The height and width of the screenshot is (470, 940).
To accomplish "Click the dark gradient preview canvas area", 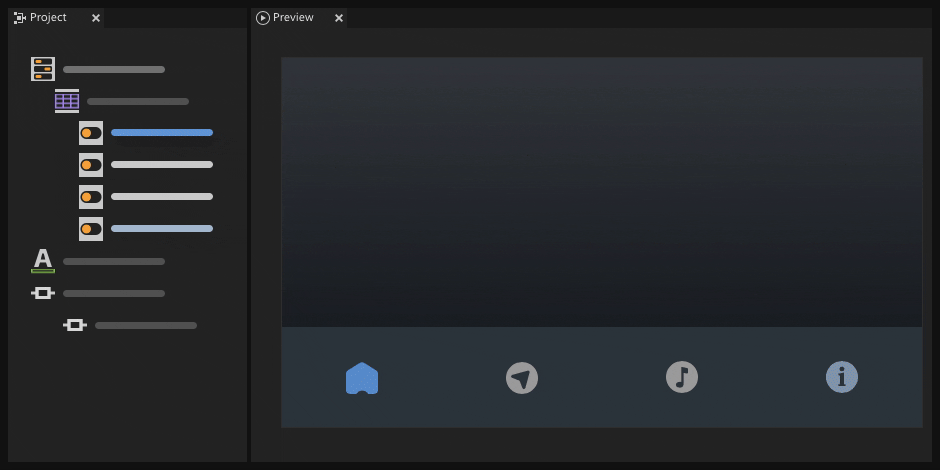I will [x=601, y=191].
